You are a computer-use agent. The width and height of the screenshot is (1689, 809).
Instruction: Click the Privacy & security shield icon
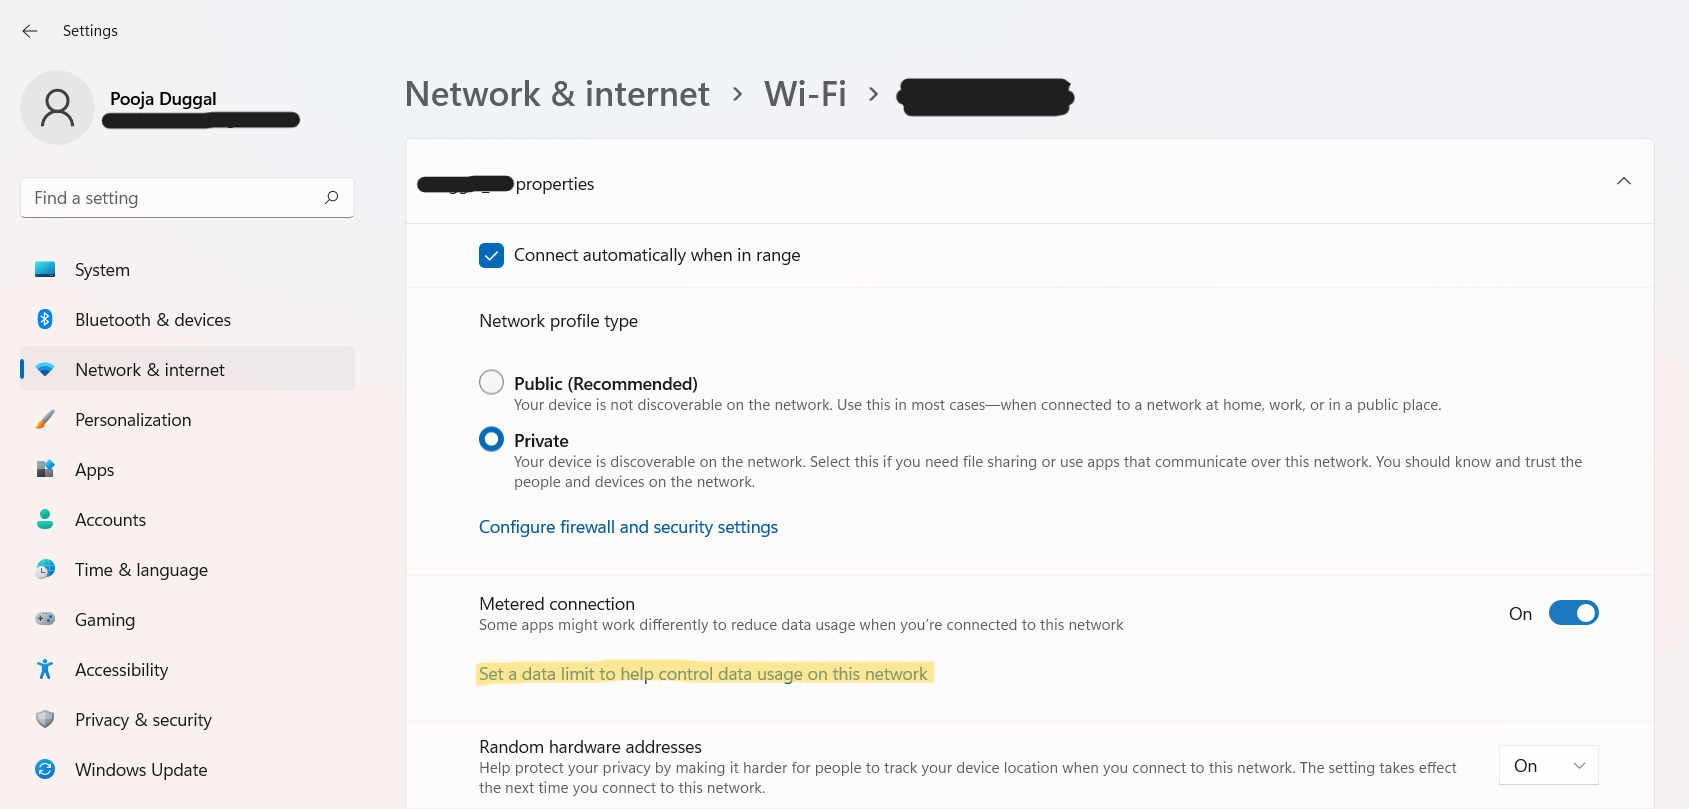tap(45, 720)
